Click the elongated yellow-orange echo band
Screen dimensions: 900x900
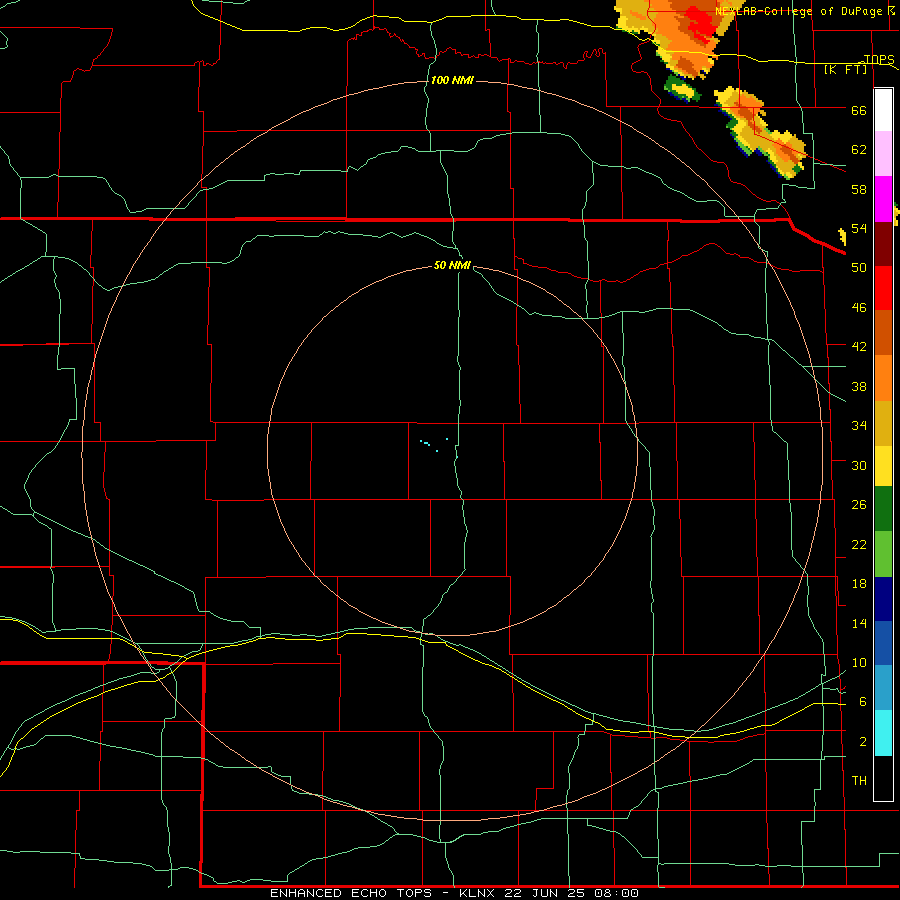click(x=761, y=131)
